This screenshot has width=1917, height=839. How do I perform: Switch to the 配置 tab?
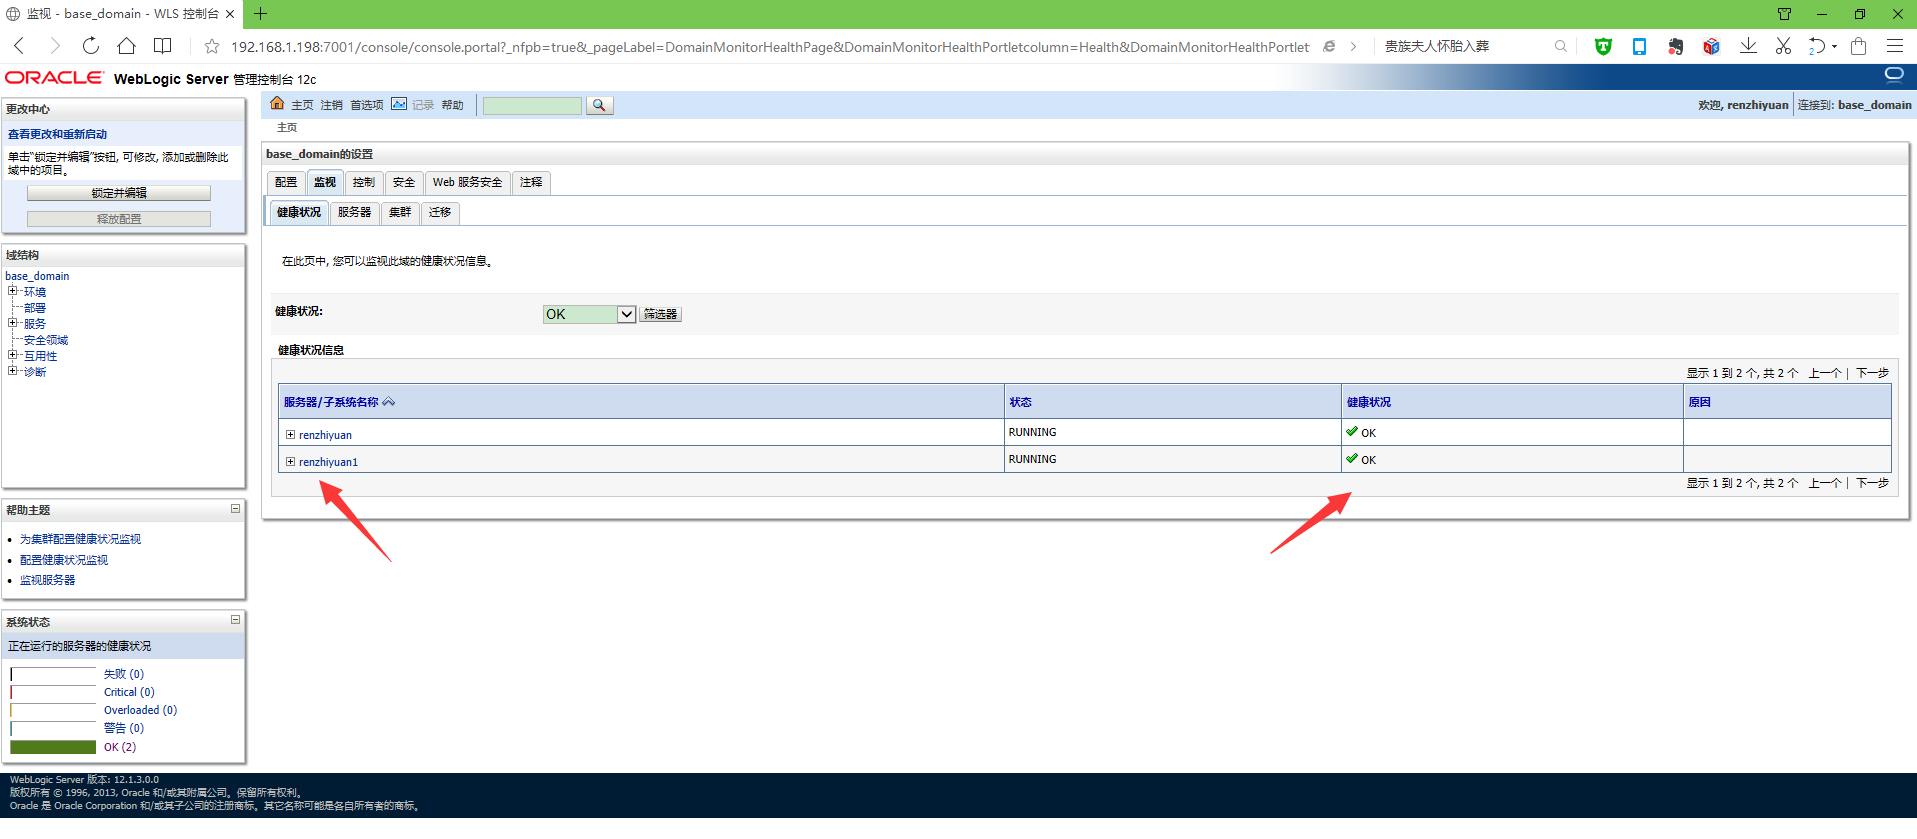click(x=286, y=182)
